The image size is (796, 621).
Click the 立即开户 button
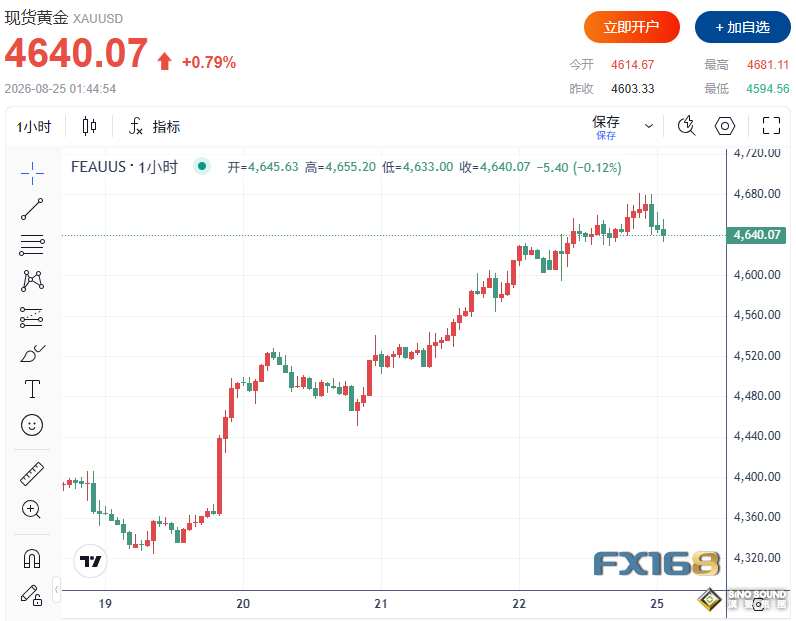[632, 27]
